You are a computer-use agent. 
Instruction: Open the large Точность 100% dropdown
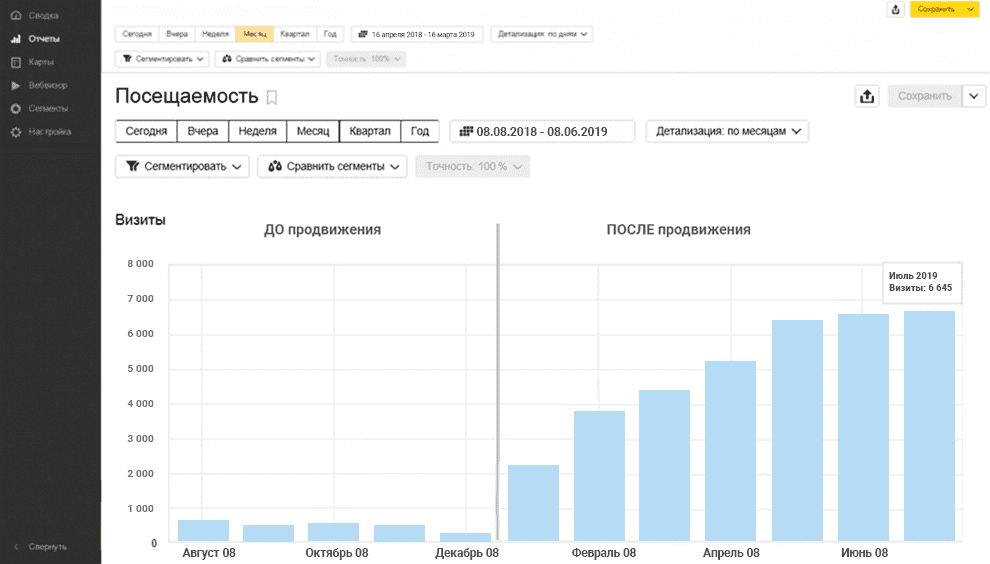click(472, 167)
